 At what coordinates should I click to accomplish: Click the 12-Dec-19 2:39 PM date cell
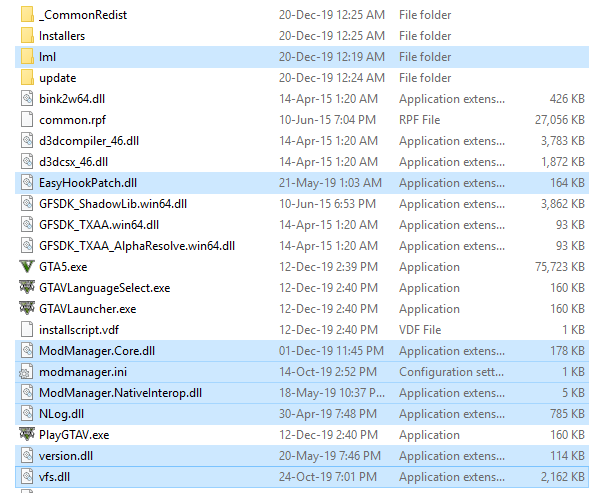328,267
